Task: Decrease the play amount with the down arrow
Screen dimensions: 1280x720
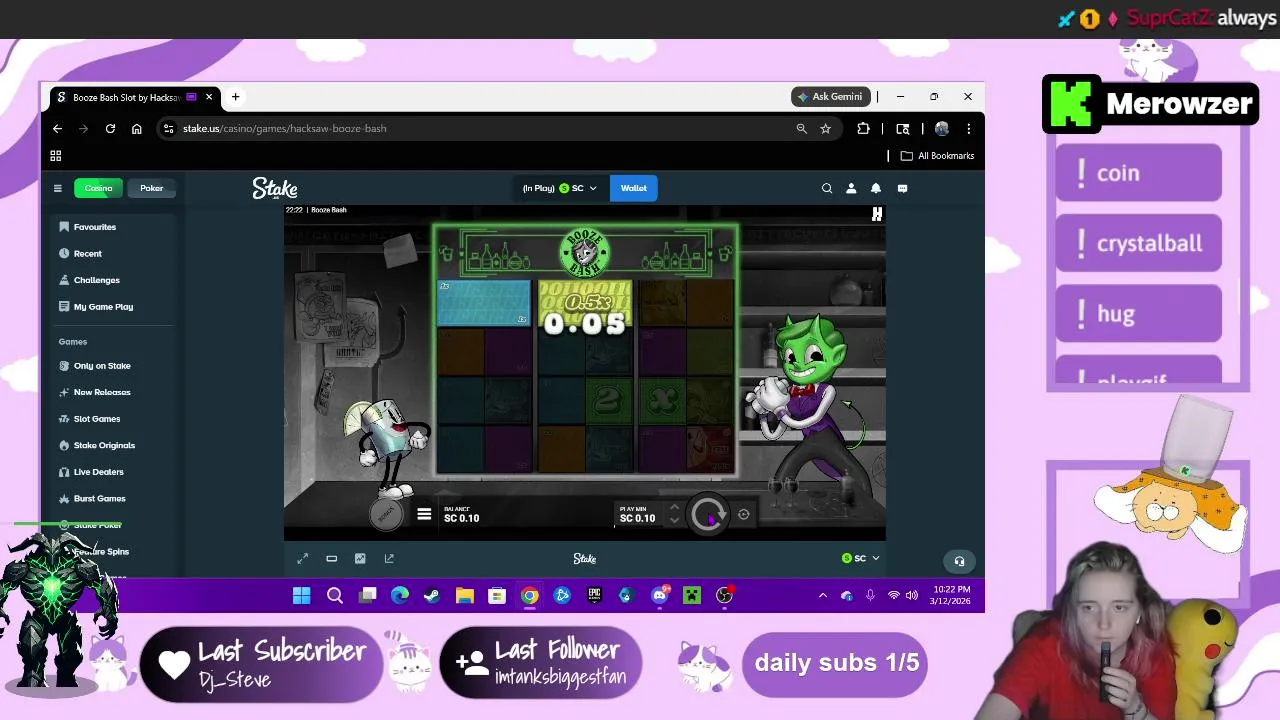Action: coord(674,520)
